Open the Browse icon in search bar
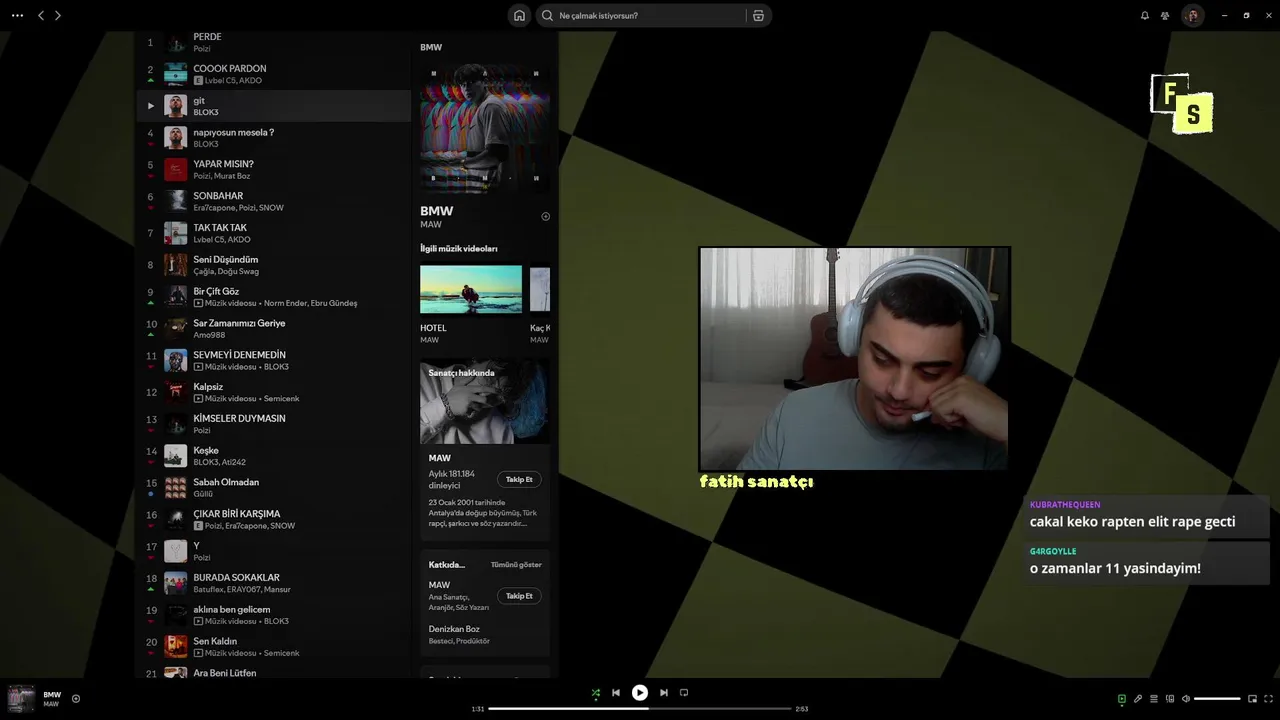 tap(758, 15)
